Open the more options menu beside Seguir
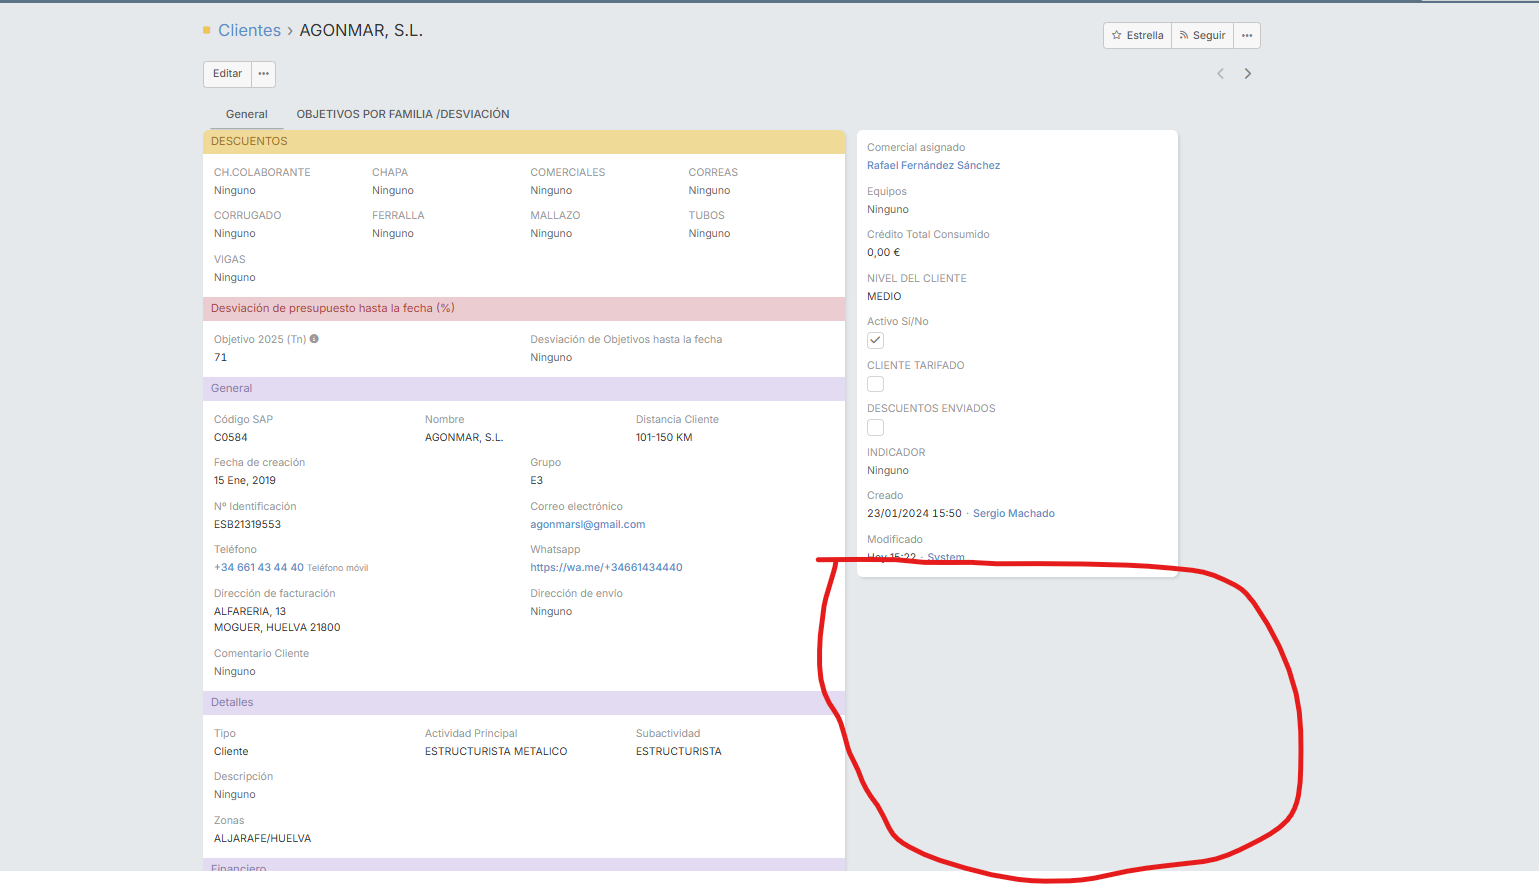This screenshot has width=1539, height=885. pyautogui.click(x=1247, y=35)
